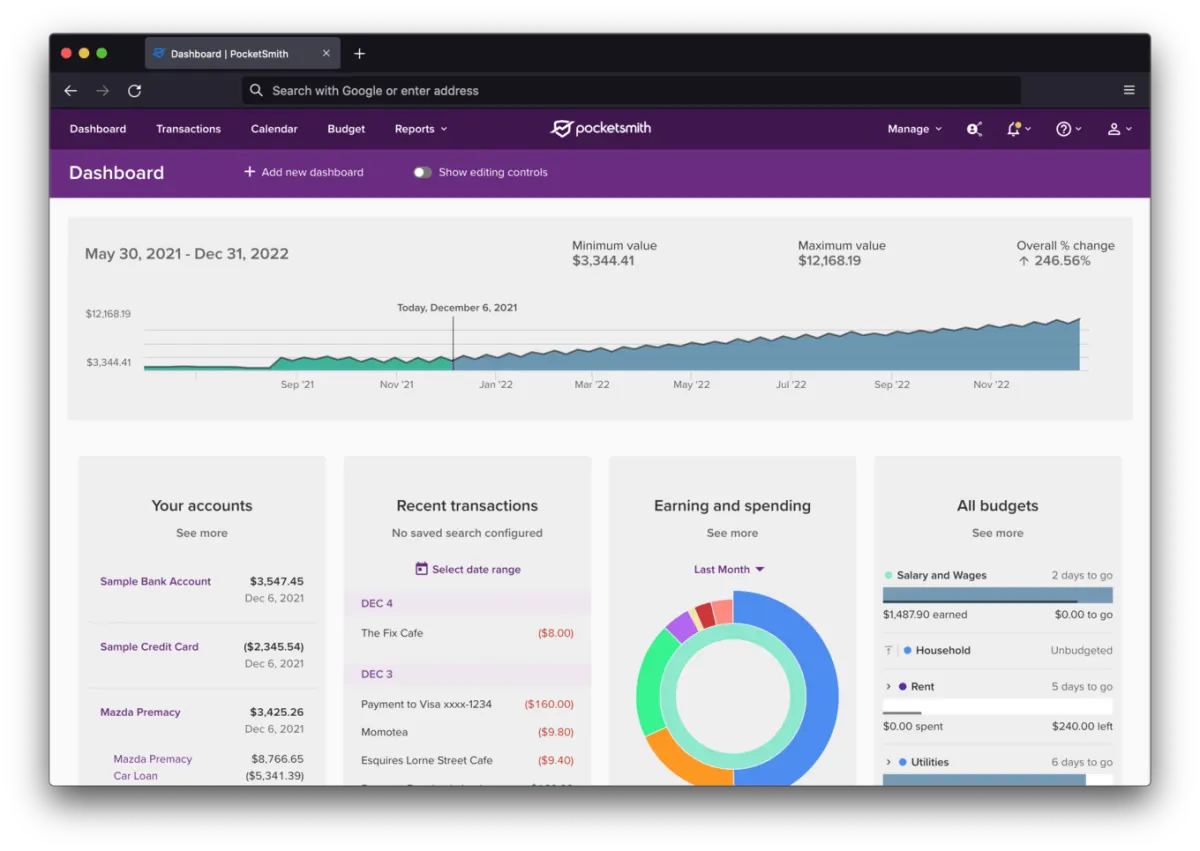Close the Dashboard | PocketSmith tab
The image size is (1200, 851).
pos(325,53)
